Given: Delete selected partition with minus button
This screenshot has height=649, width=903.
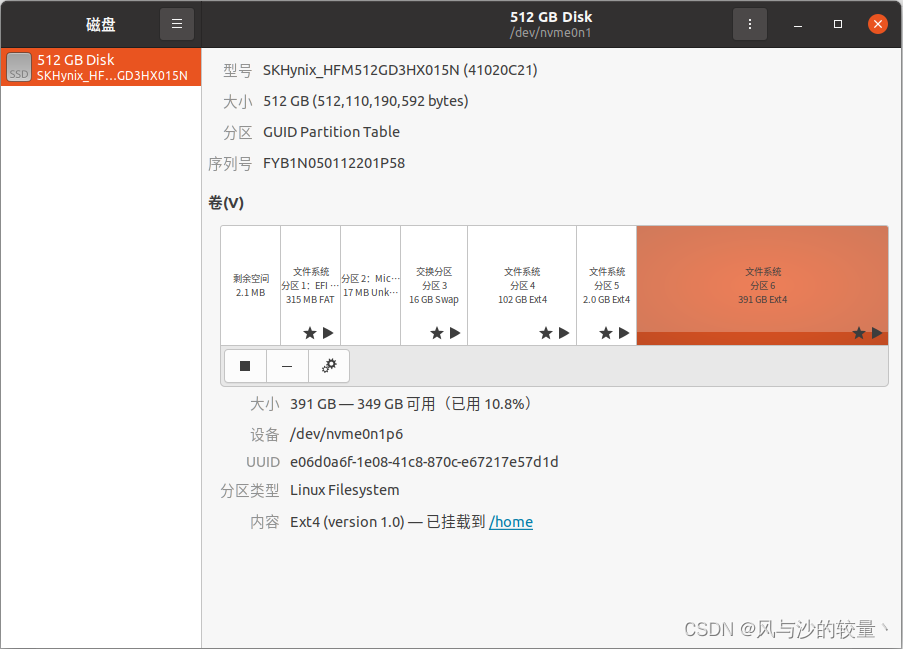Looking at the screenshot, I should click(x=287, y=366).
